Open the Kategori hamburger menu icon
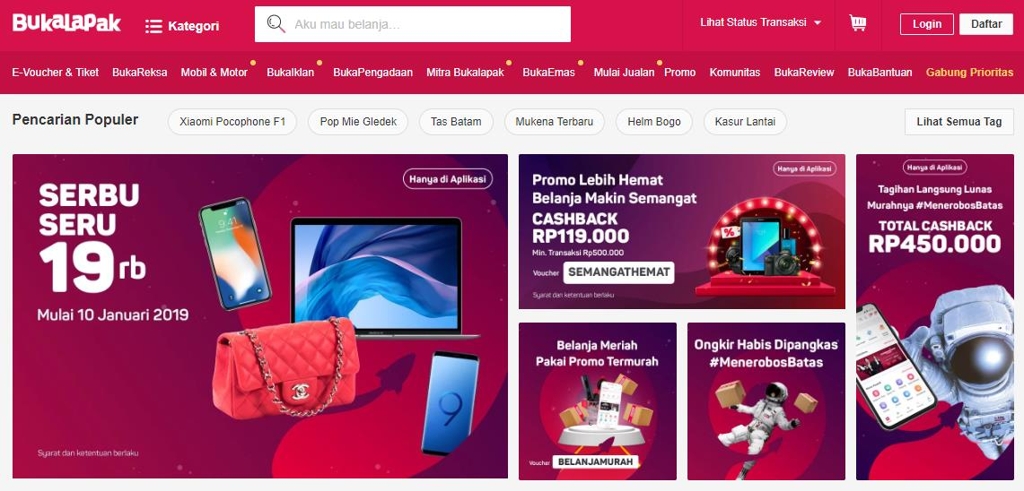 (153, 26)
